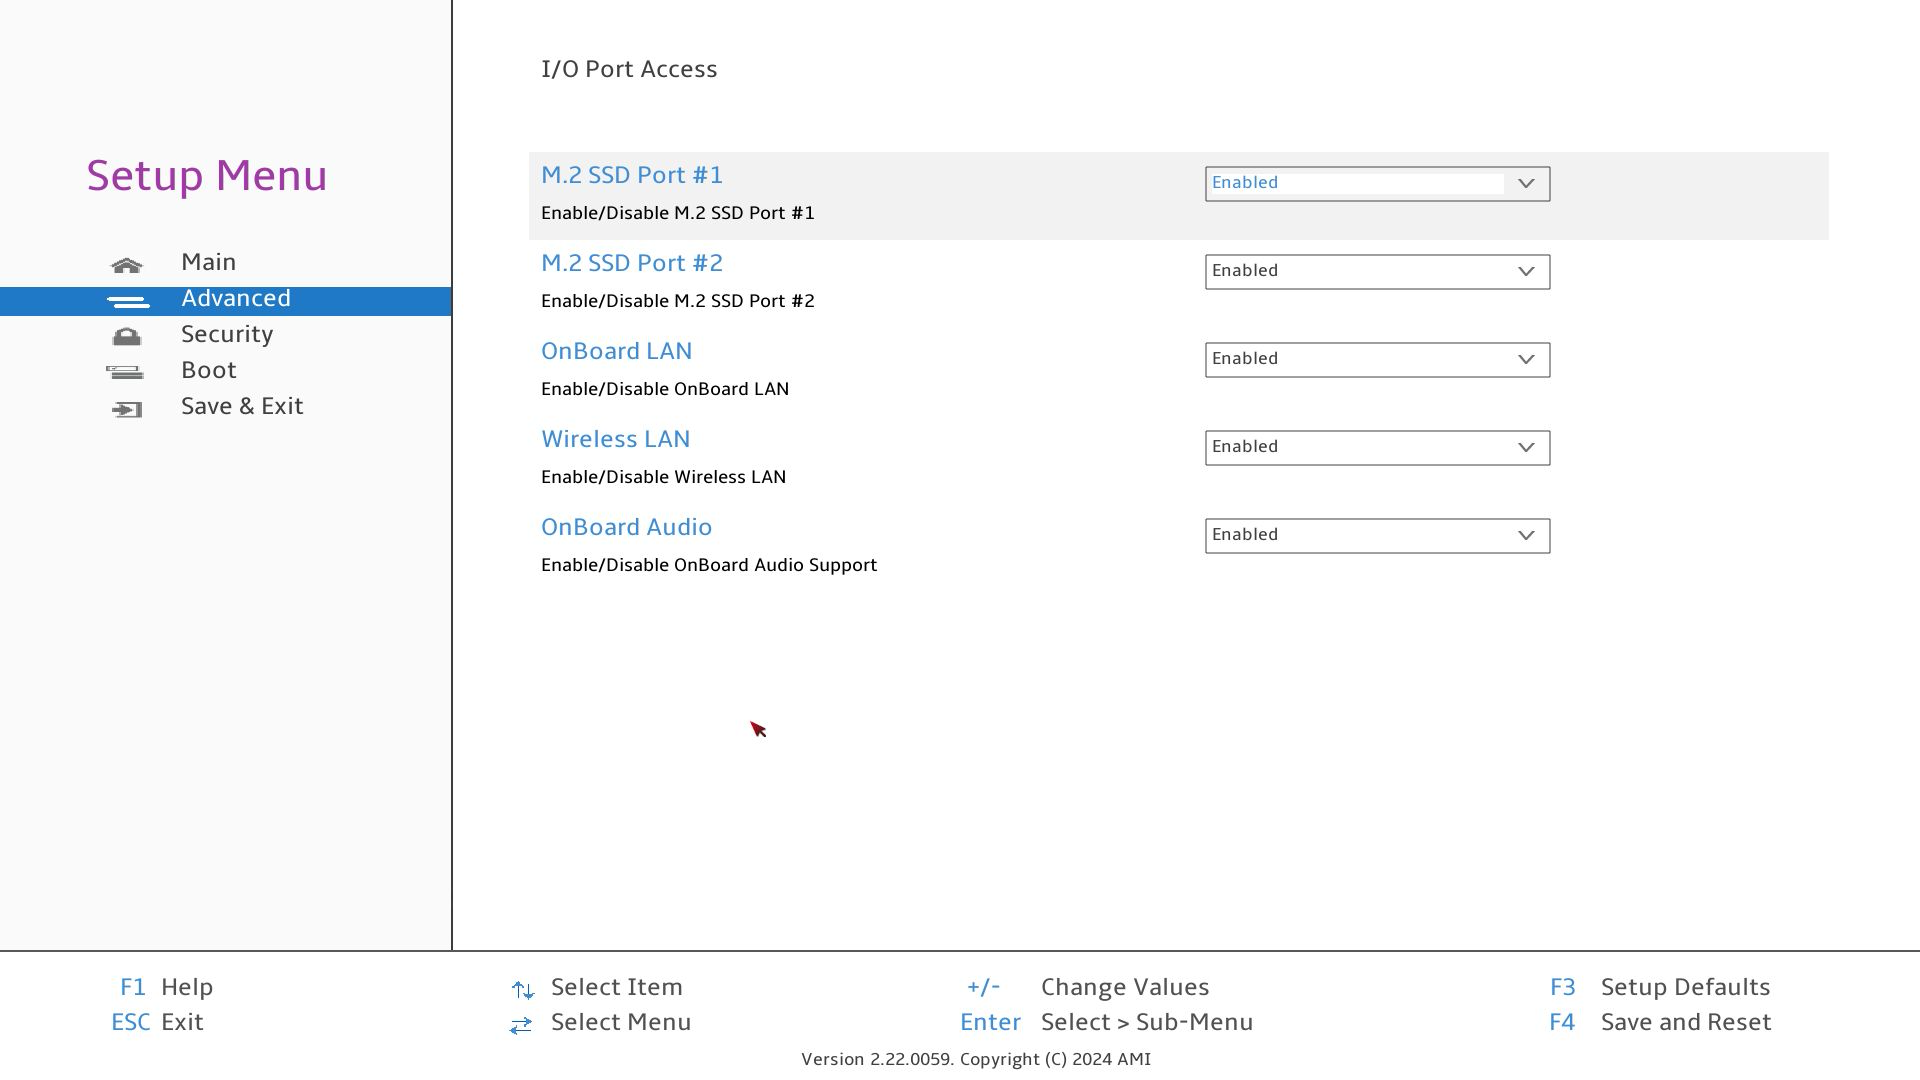Open the Save & Exit menu
Image resolution: width=1920 pixels, height=1080 pixels.
pos(242,406)
